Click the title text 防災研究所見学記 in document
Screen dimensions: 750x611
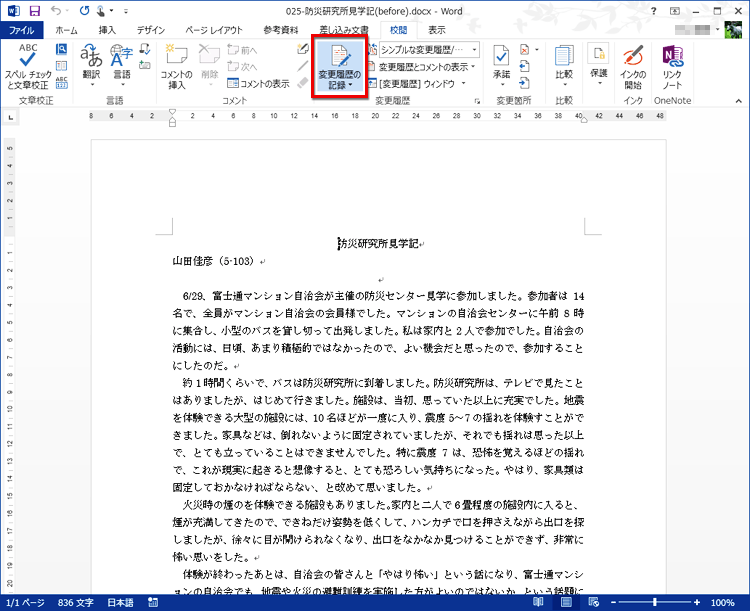point(379,244)
